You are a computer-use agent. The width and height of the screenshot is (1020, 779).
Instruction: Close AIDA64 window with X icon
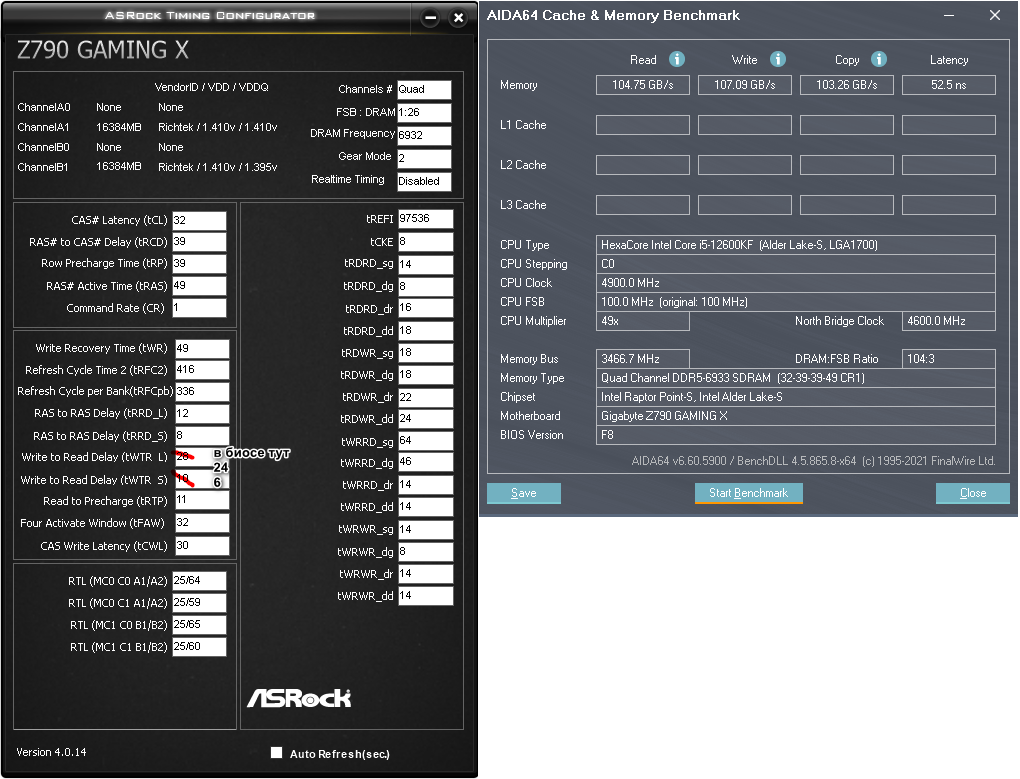995,15
